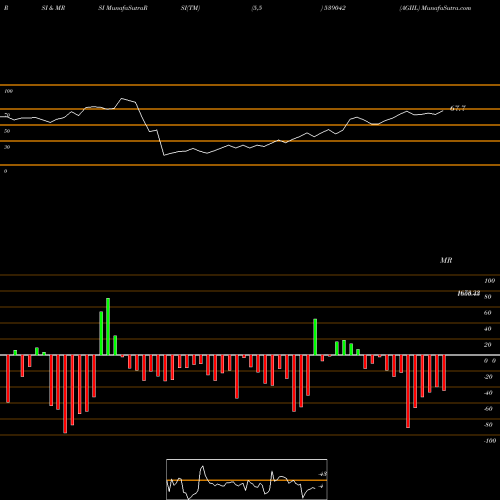This screenshot has height=500, width=500.
Task: Click the RSI end value 67.7 label
Action: pos(458,108)
